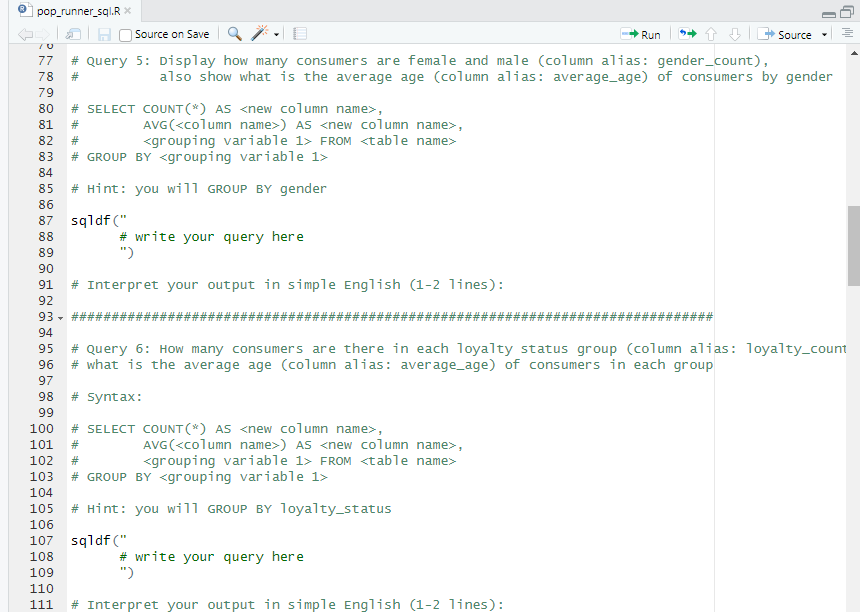
Task: Click the Source button
Action: 788,33
